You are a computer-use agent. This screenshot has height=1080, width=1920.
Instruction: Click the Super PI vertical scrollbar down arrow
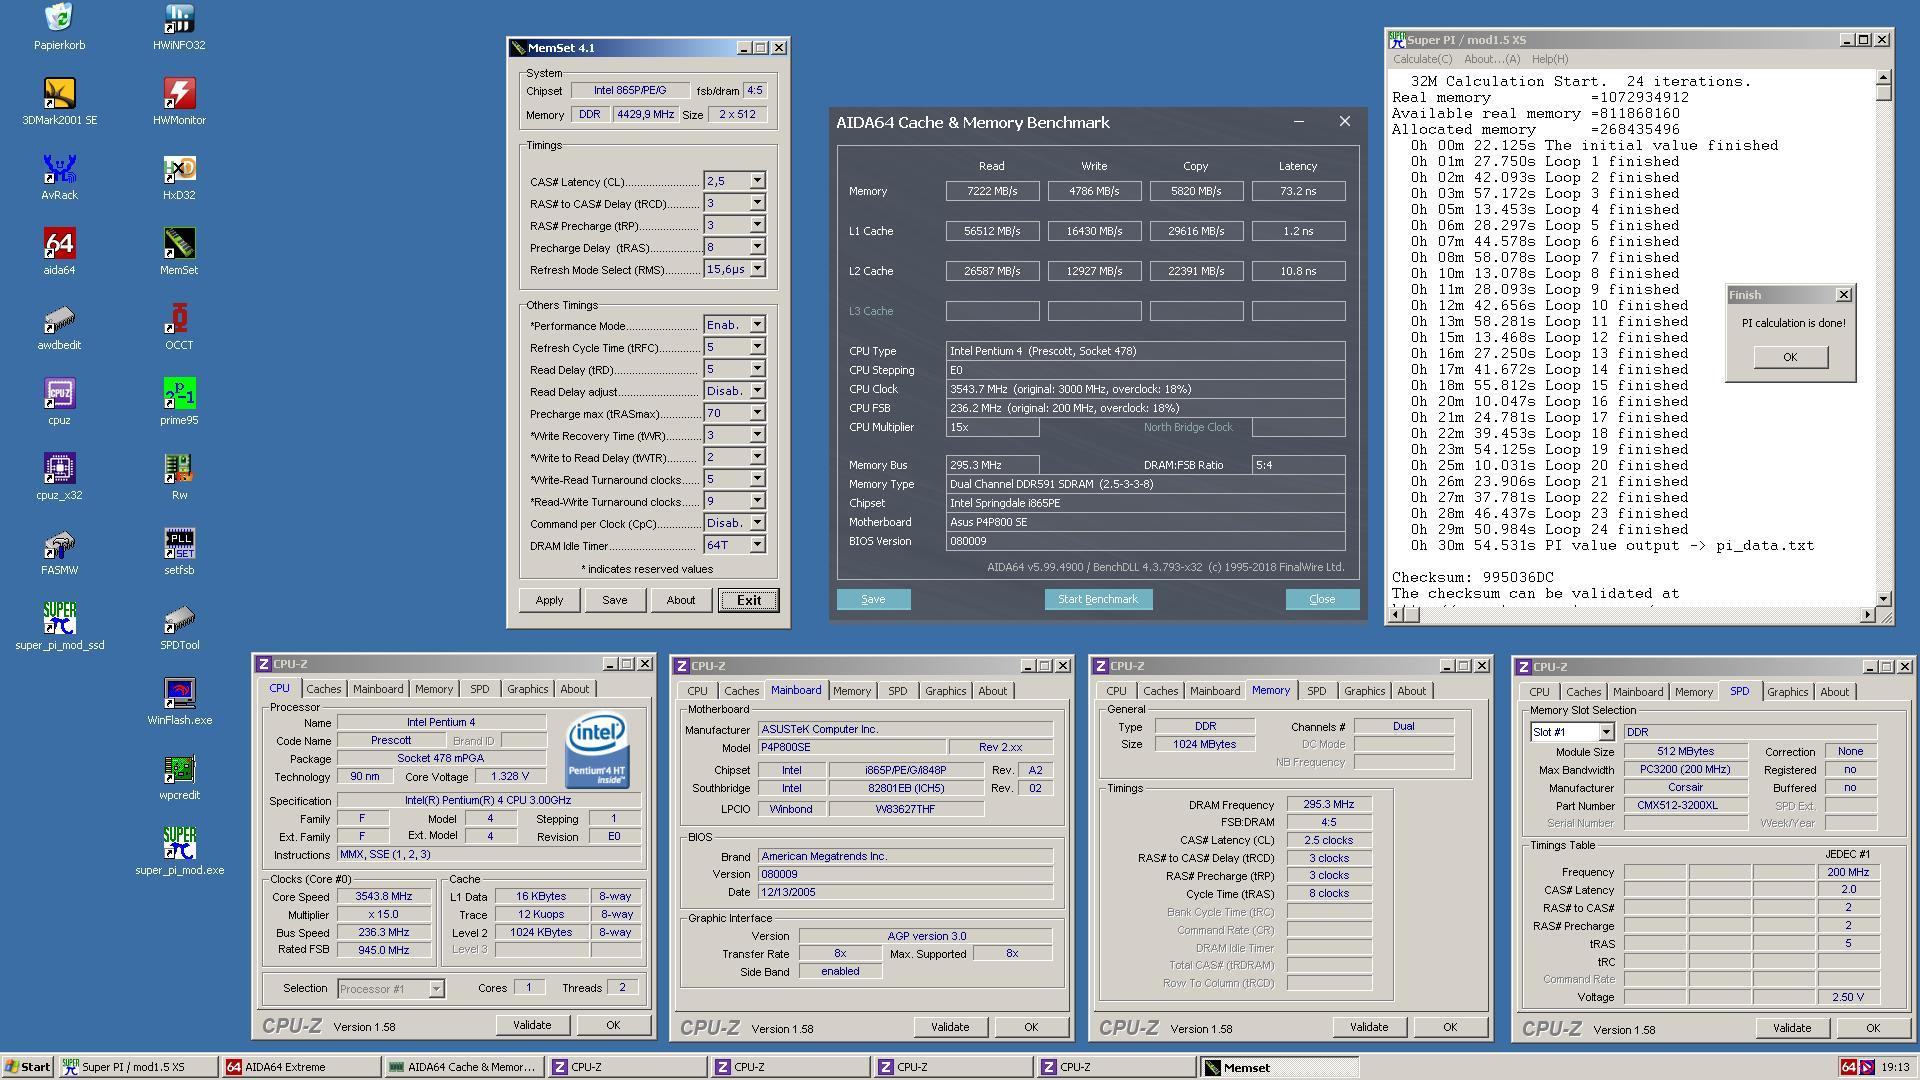tap(1883, 598)
